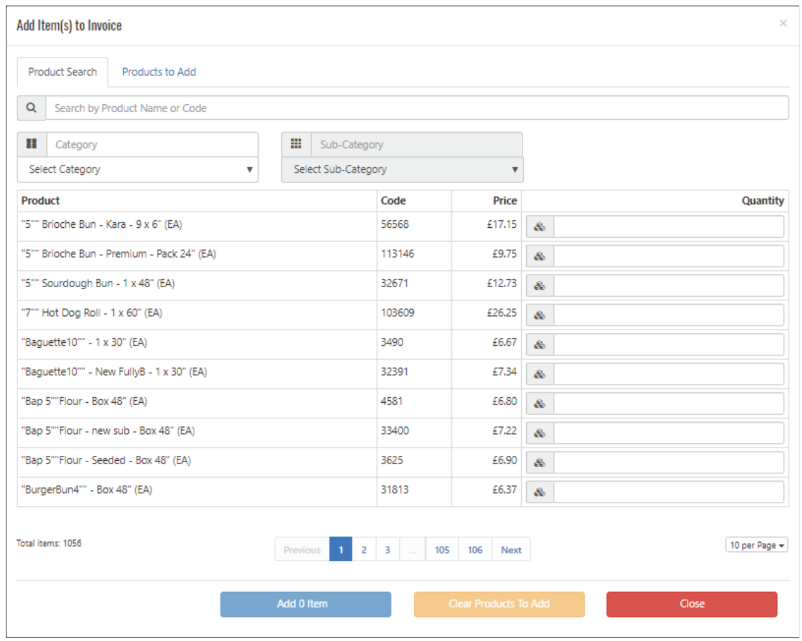The height and width of the screenshot is (641, 802).
Task: Click the Next page link
Action: [511, 550]
